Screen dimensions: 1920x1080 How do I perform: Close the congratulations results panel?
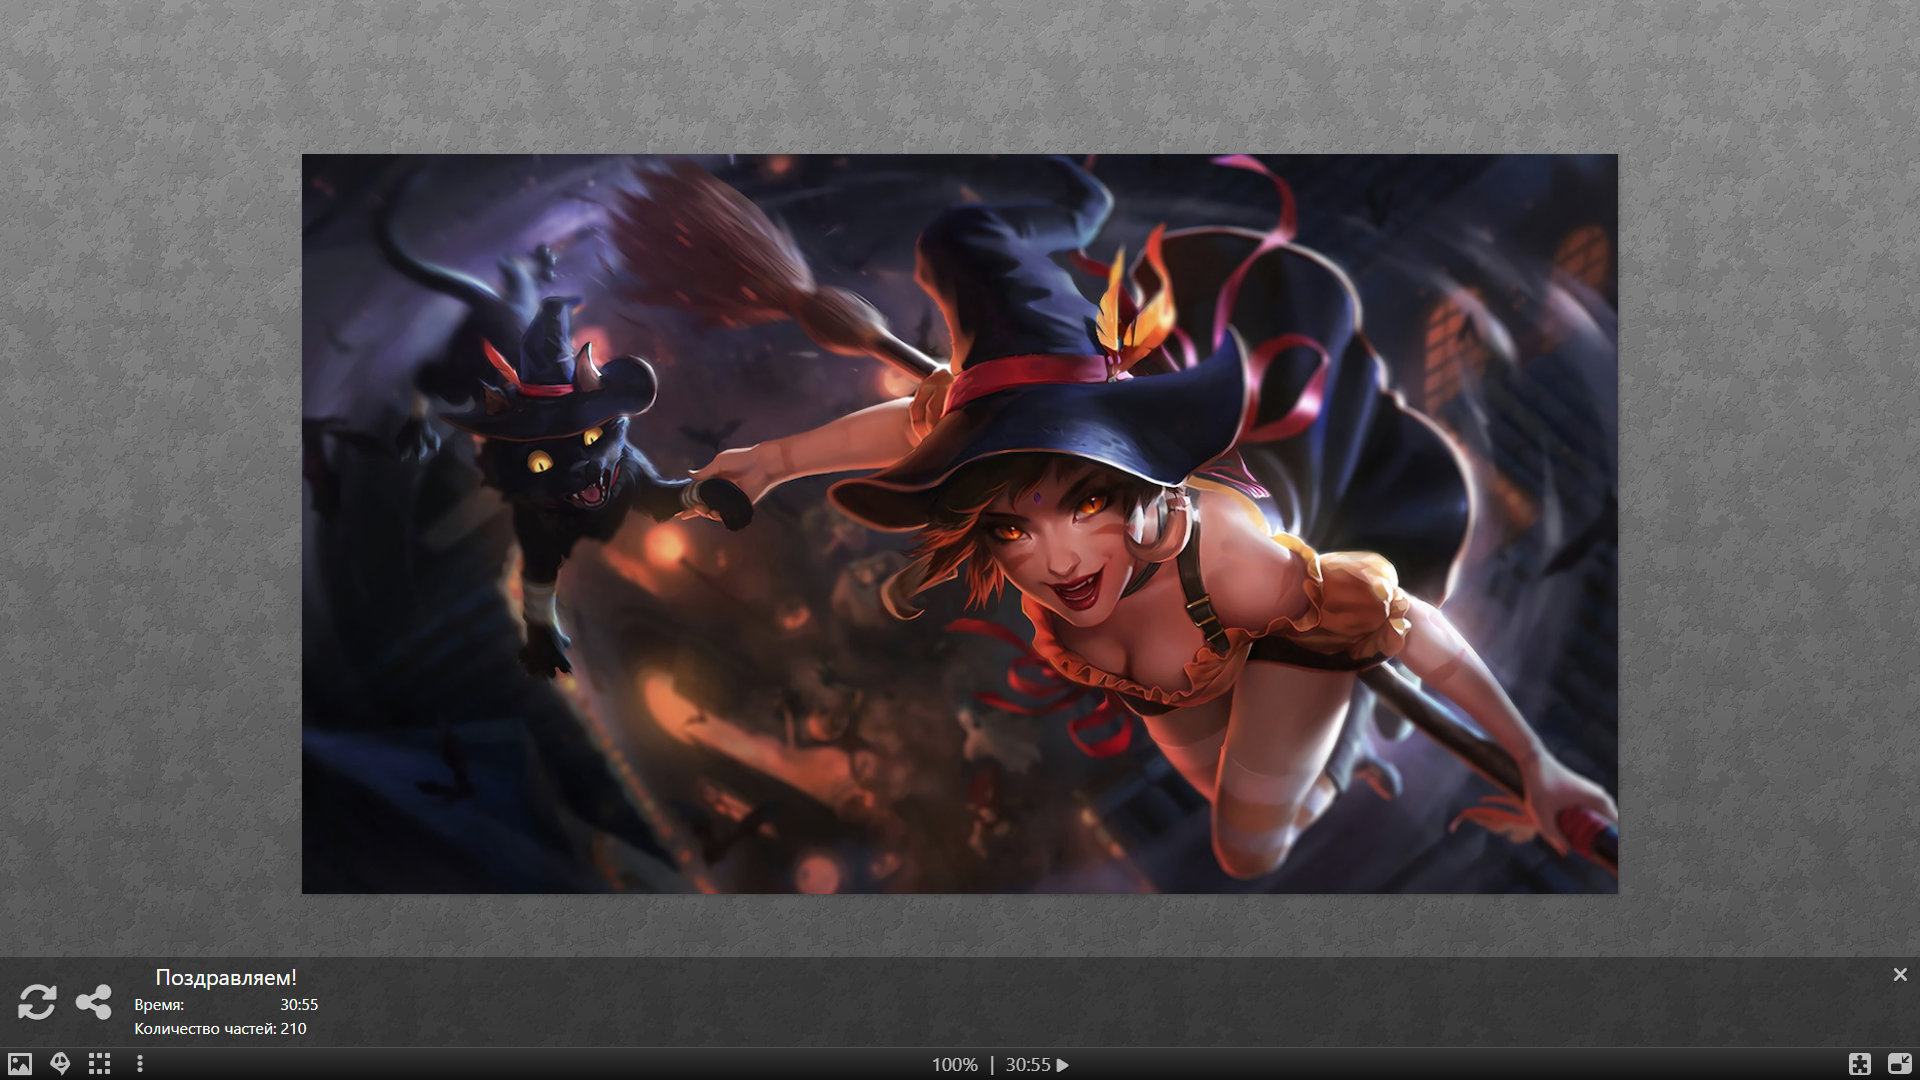pyautogui.click(x=1900, y=975)
